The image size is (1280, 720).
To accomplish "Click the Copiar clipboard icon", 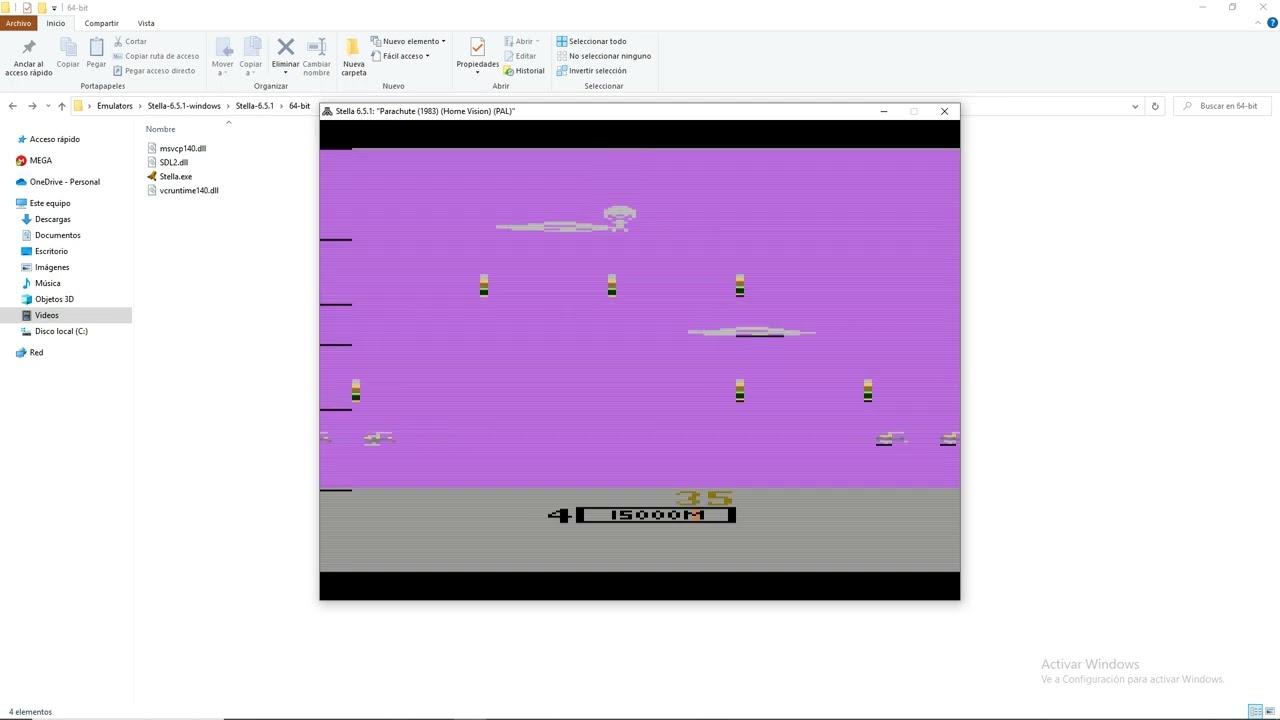I will pyautogui.click(x=68, y=47).
